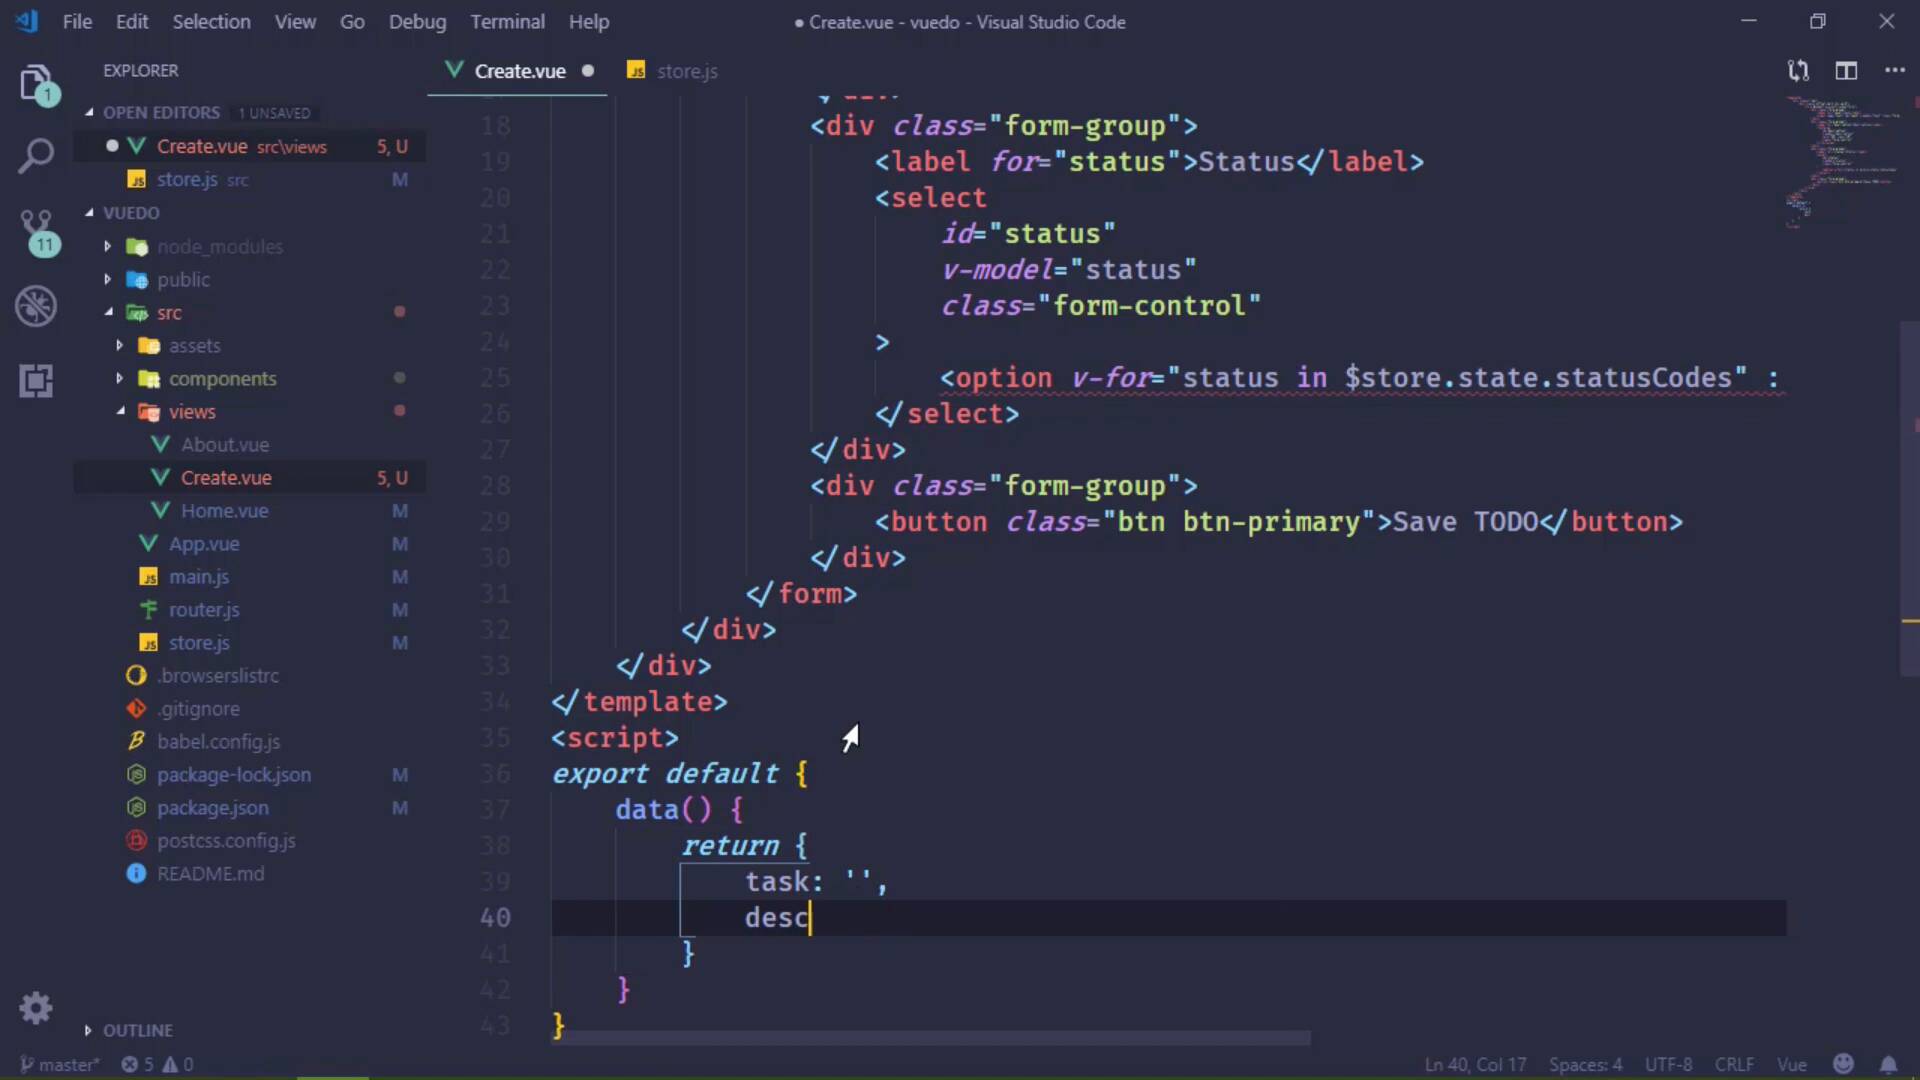The image size is (1920, 1080).
Task: Click the VS Code logo in title bar
Action: click(x=27, y=21)
